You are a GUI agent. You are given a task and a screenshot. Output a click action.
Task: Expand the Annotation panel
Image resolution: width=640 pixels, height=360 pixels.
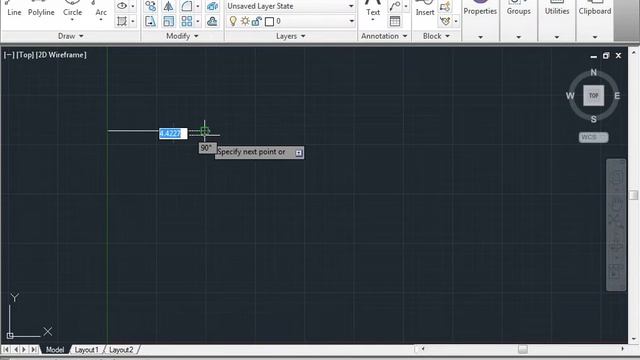(x=384, y=36)
